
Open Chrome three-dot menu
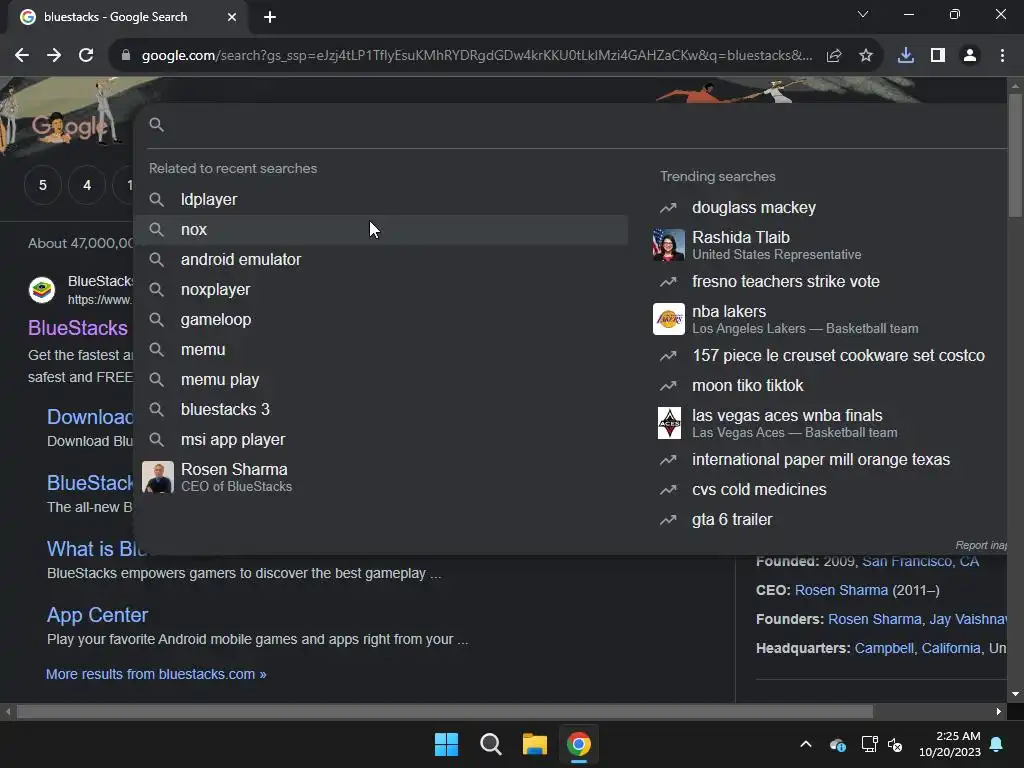(1002, 56)
